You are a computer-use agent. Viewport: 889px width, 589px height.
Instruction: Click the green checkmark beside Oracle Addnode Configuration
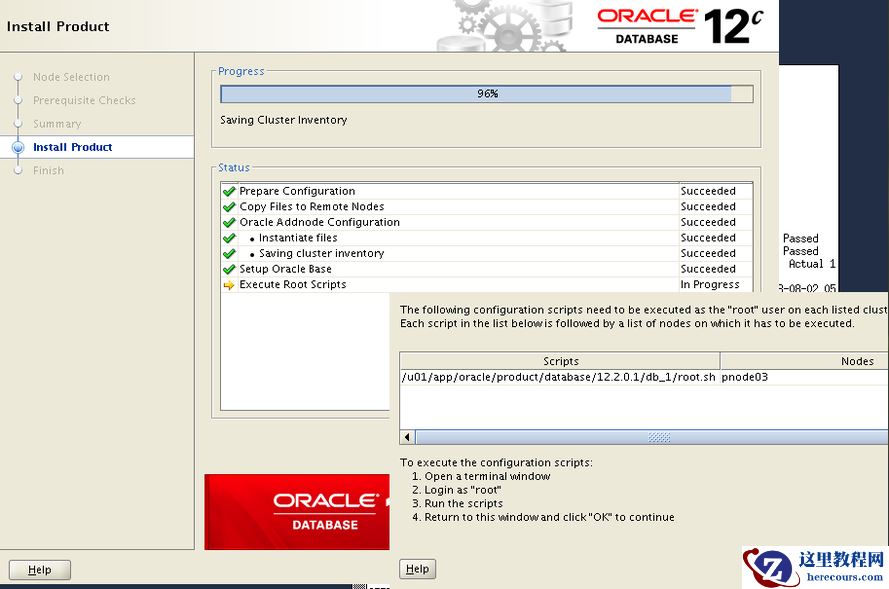point(229,222)
